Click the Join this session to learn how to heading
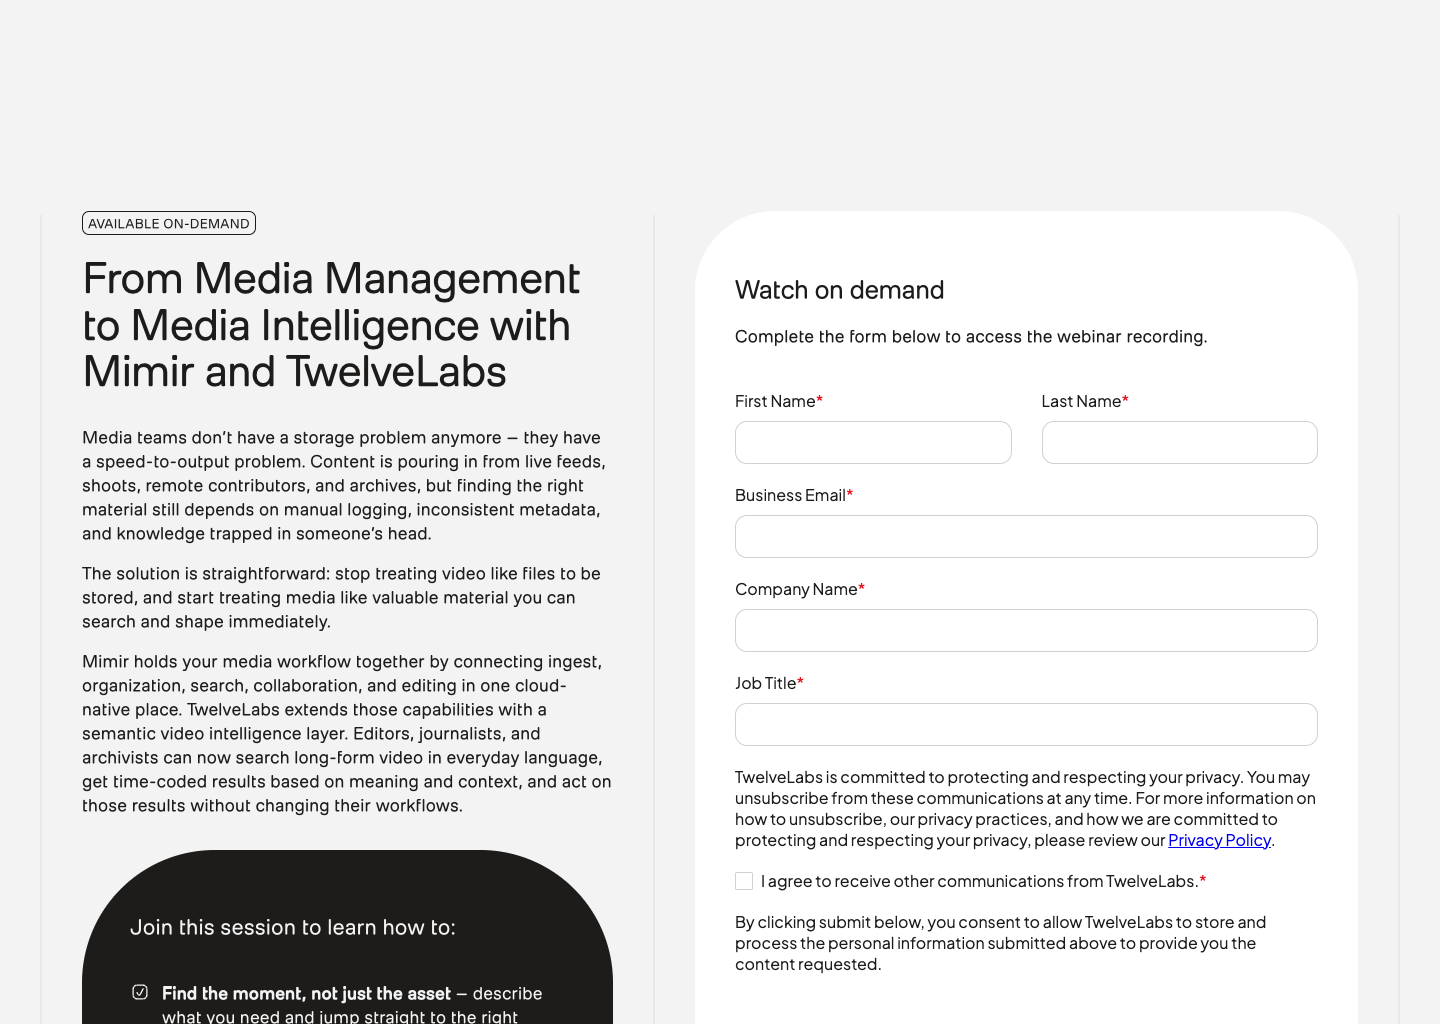The height and width of the screenshot is (1024, 1440). coord(293,927)
